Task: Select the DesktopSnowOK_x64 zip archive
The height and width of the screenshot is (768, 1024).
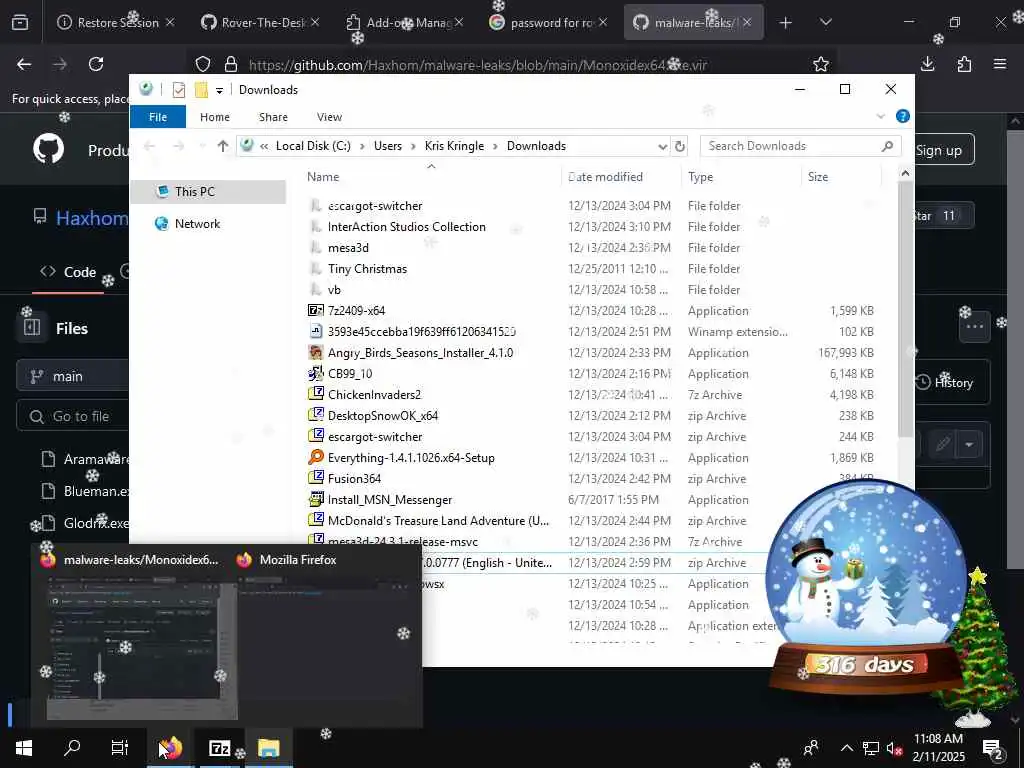Action: pyautogui.click(x=383, y=416)
